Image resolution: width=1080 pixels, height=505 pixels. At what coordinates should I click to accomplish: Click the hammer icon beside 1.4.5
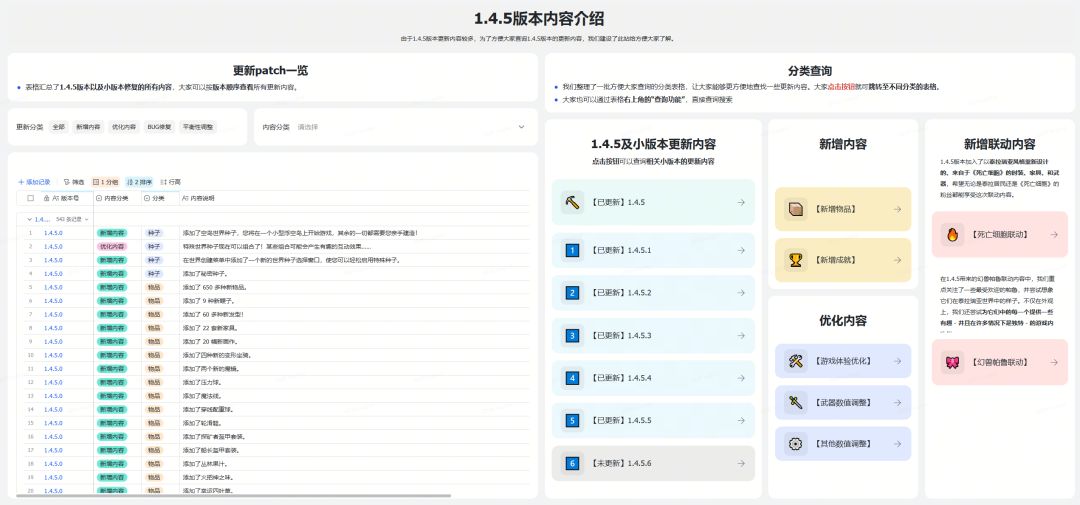click(x=572, y=203)
